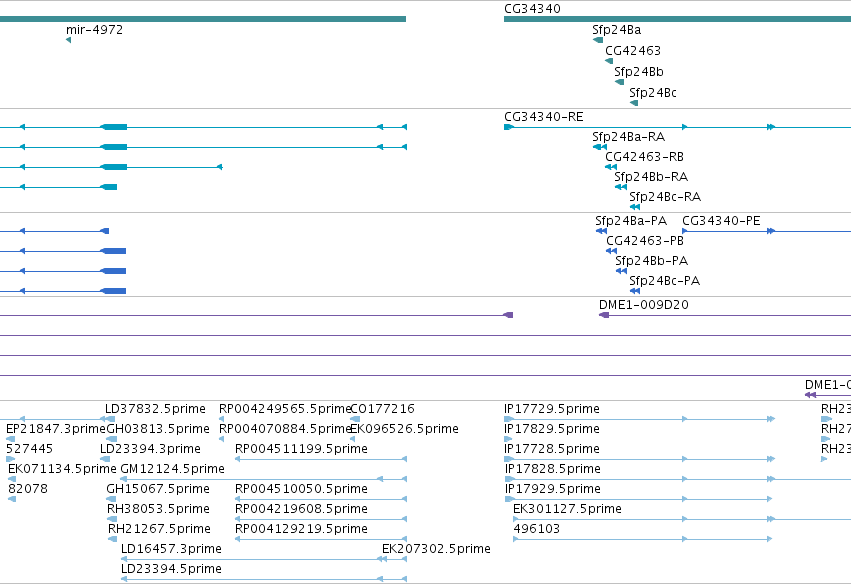Select EST RP004219608.5prime

[x=301, y=509]
